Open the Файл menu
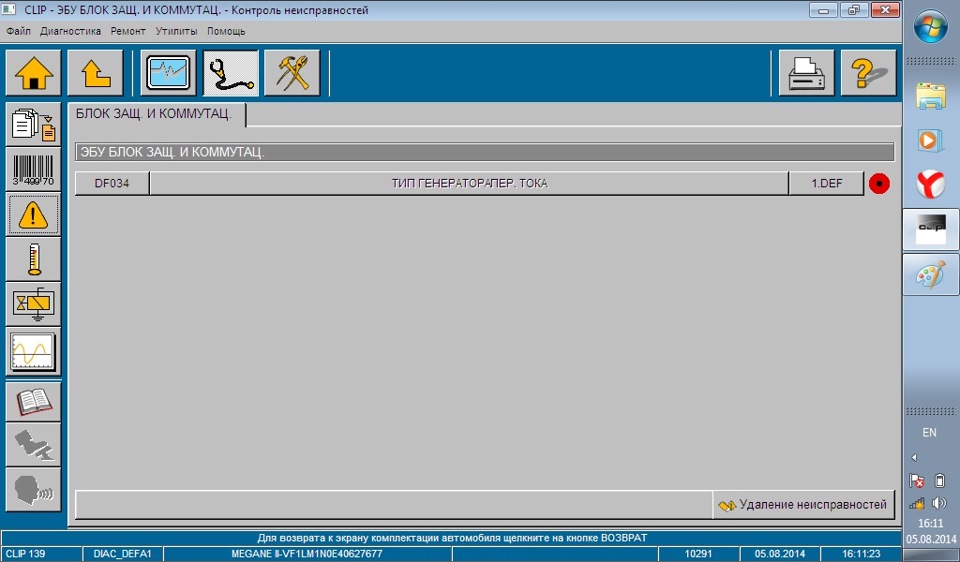960x562 pixels. (18, 31)
